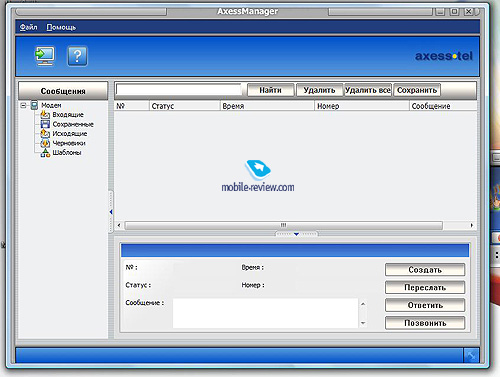This screenshot has width=500, height=377.
Task: Select Черновики in the tree
Action: 69,143
